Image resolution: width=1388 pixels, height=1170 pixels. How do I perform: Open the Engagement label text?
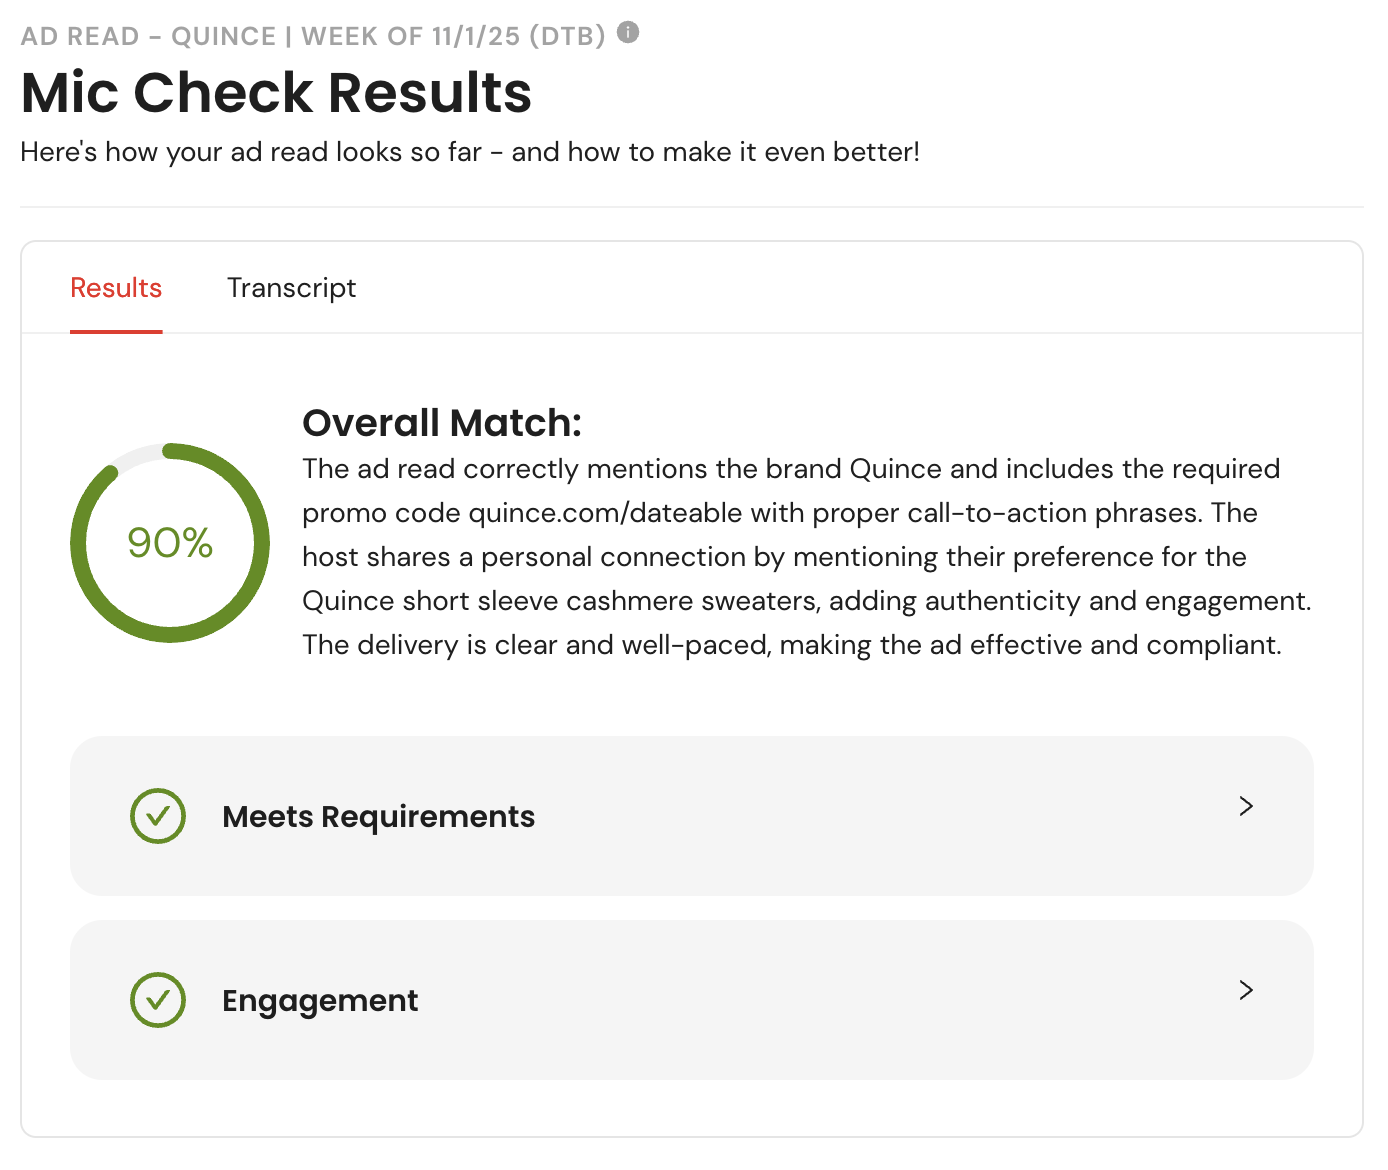(x=320, y=1001)
